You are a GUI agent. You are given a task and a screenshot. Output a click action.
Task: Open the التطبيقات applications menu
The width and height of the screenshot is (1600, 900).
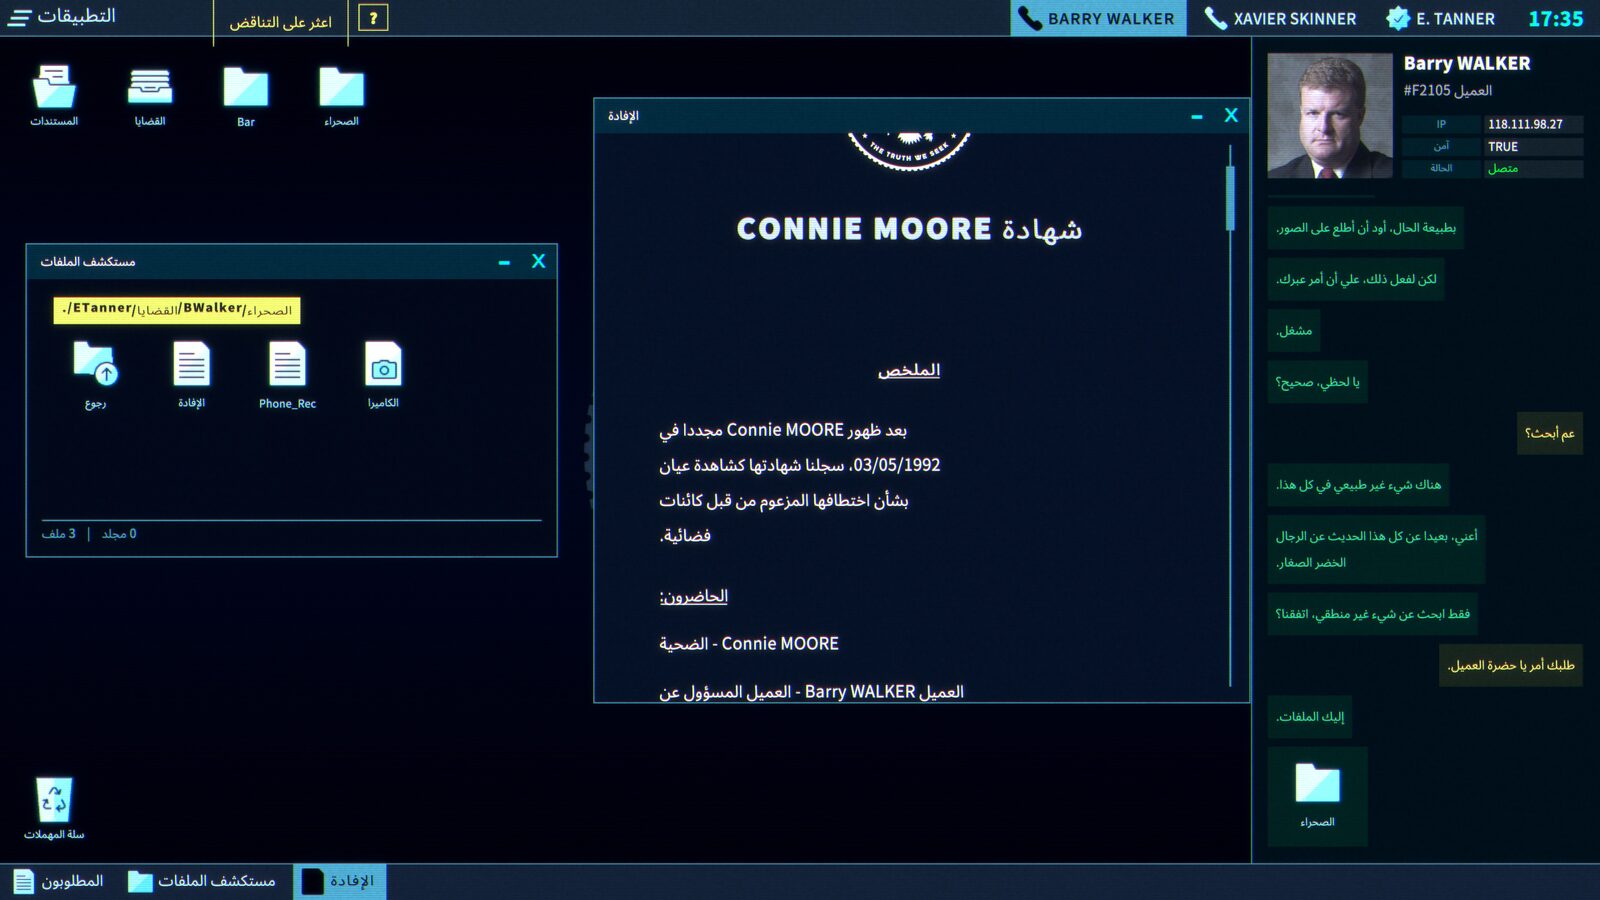click(x=62, y=17)
